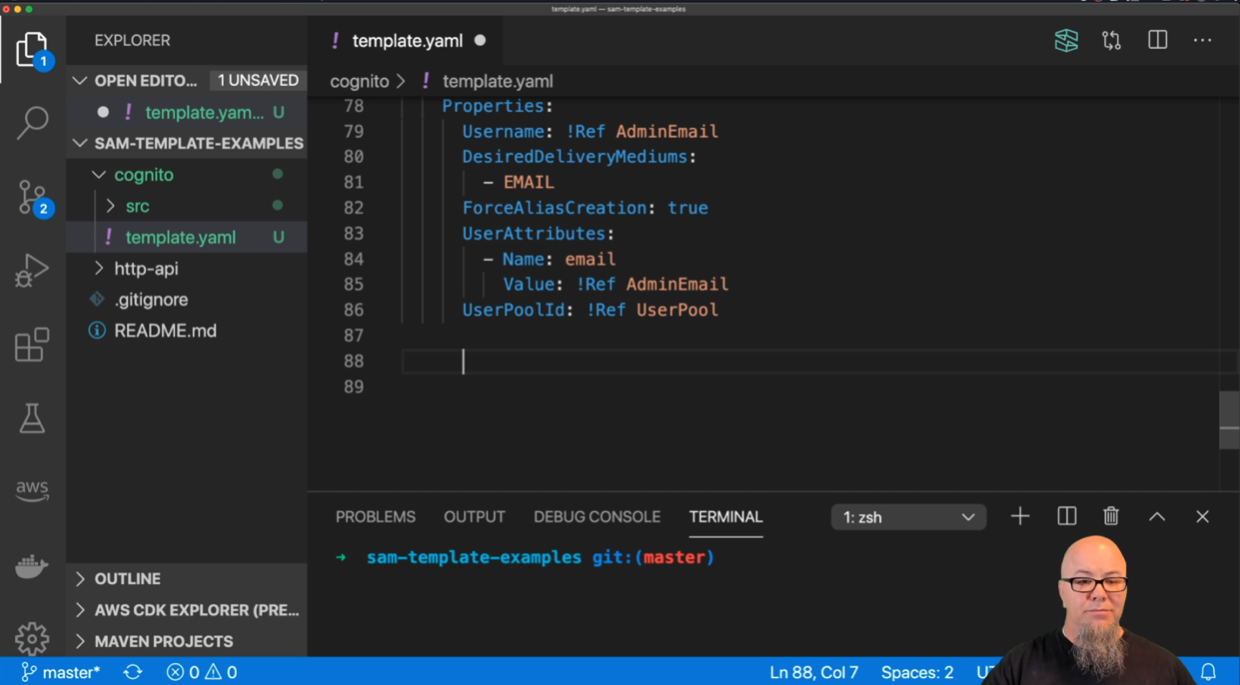Open the Docker activity bar icon
This screenshot has height=685, width=1240.
33,564
